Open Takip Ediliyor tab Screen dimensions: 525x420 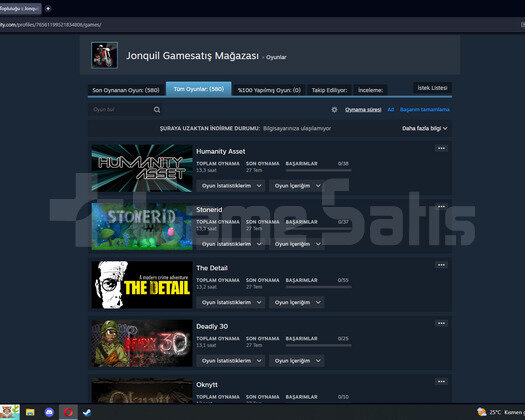[329, 90]
